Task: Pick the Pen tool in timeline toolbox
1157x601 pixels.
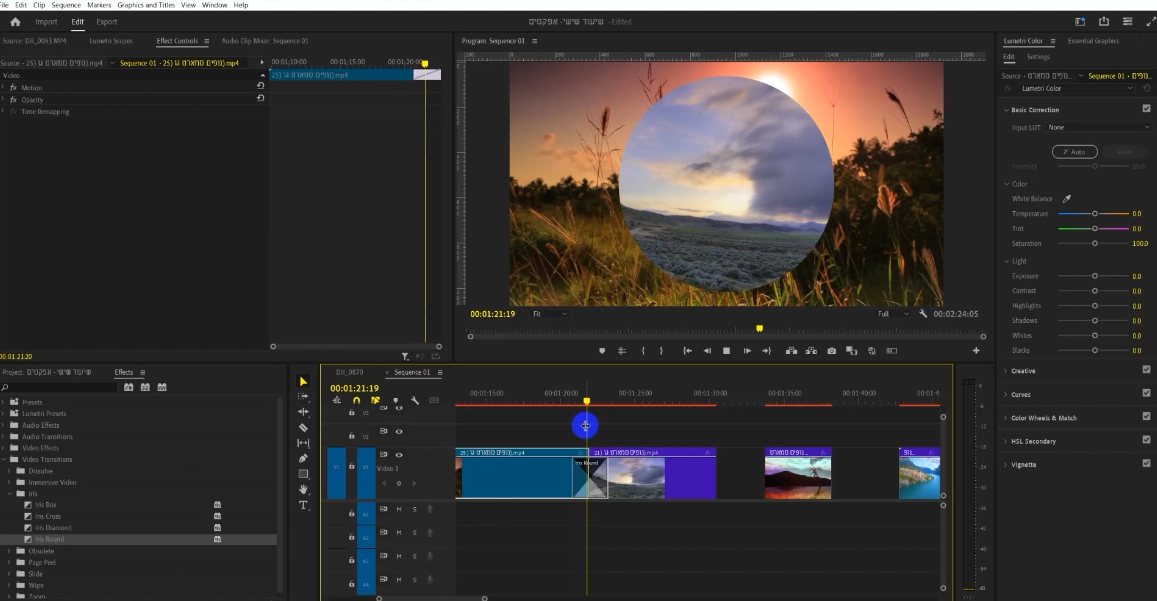Action: click(304, 458)
